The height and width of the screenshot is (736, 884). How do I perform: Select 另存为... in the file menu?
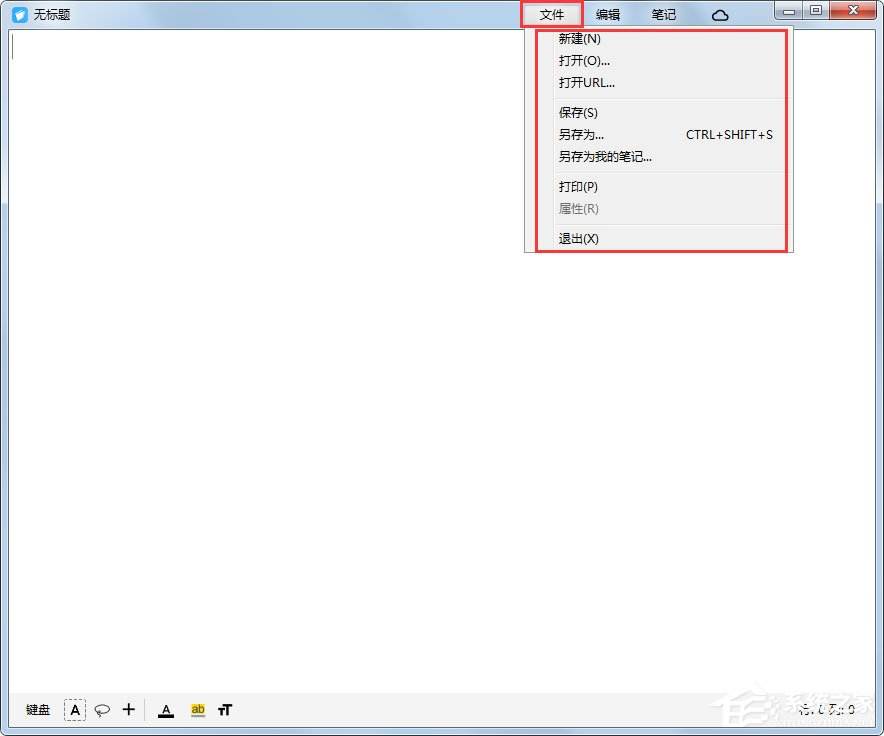coord(581,135)
